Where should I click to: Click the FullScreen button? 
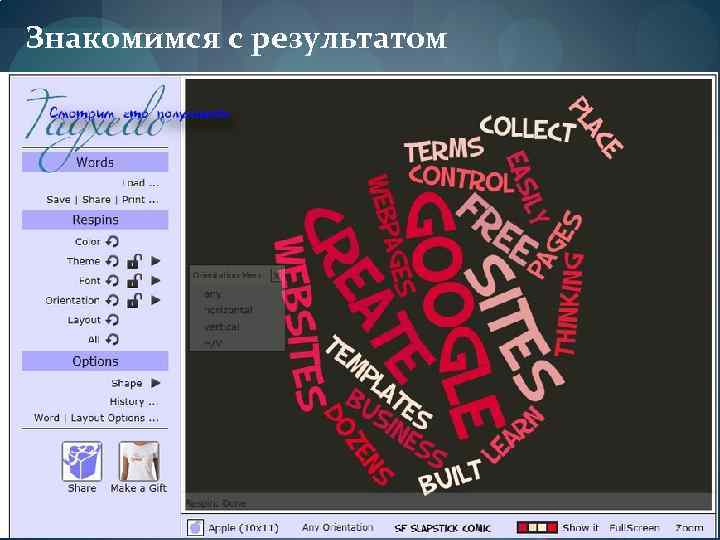point(634,528)
